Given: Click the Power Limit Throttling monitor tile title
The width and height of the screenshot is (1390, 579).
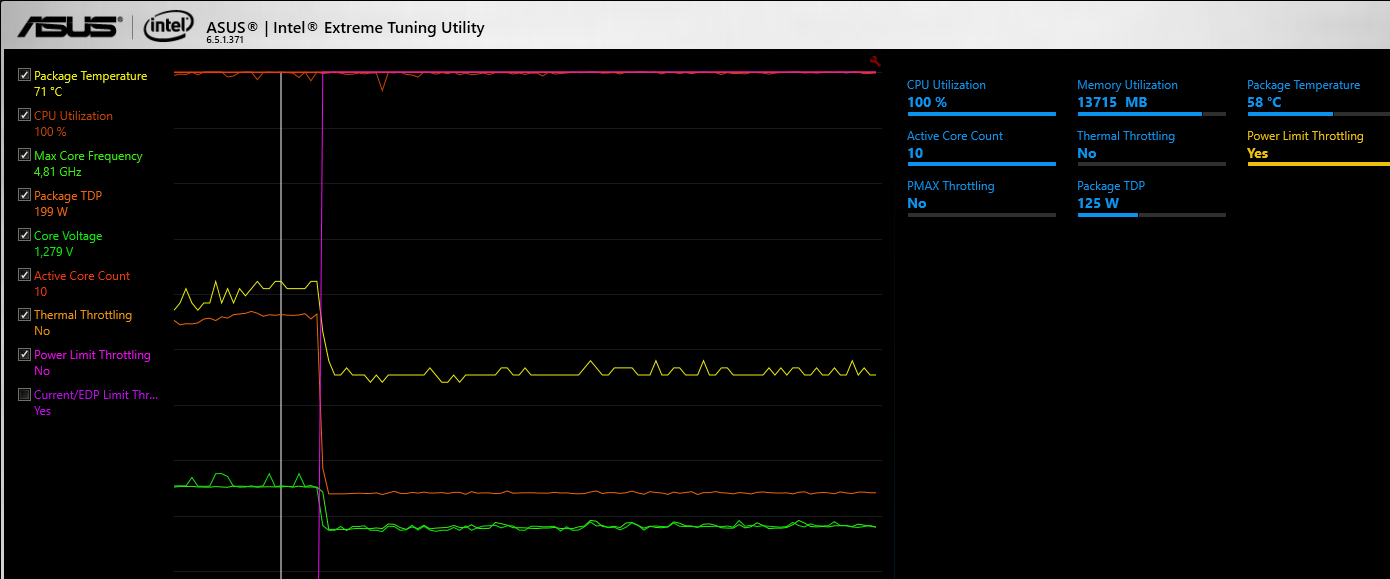Looking at the screenshot, I should click(x=1305, y=136).
